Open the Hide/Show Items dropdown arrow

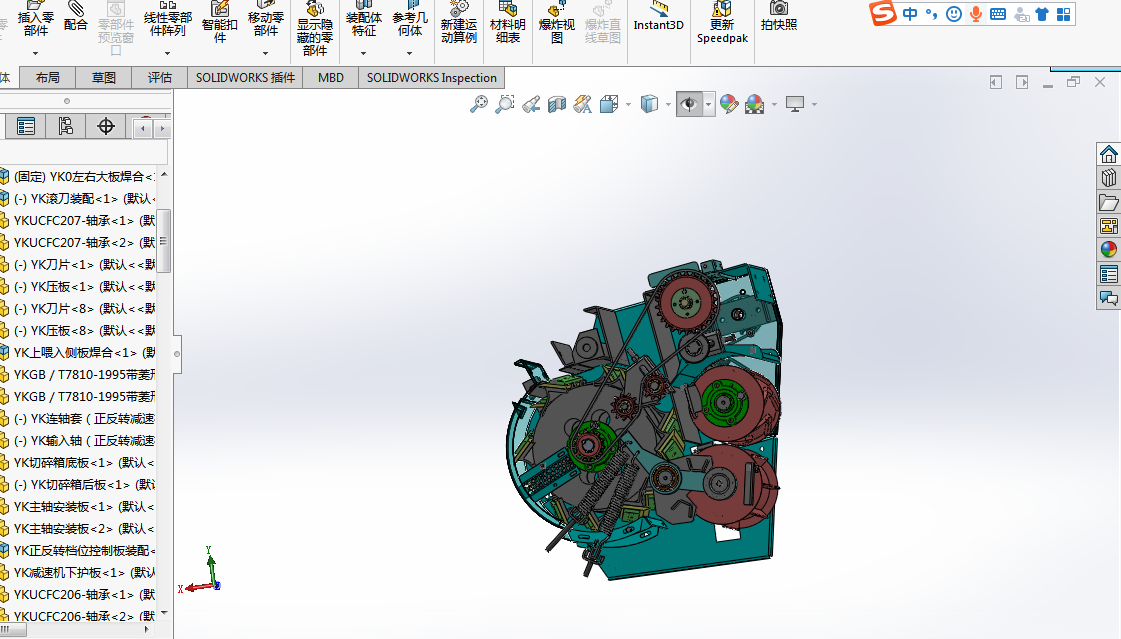(708, 104)
